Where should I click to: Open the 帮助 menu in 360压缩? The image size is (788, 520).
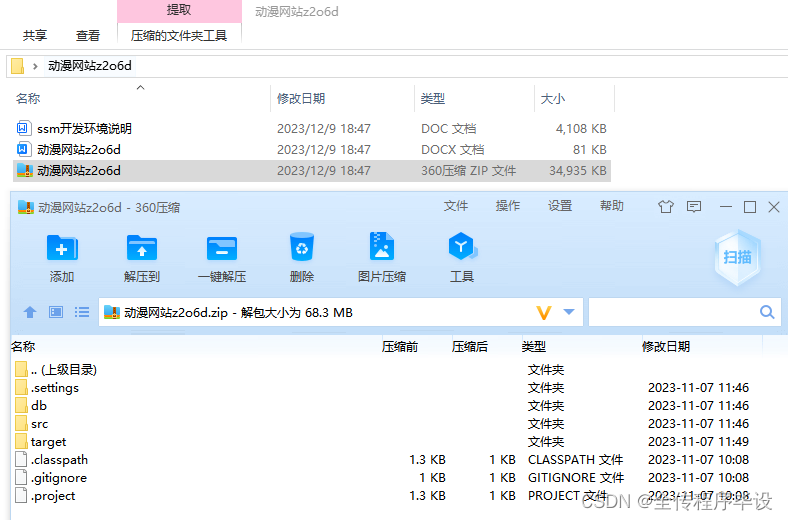tap(612, 206)
